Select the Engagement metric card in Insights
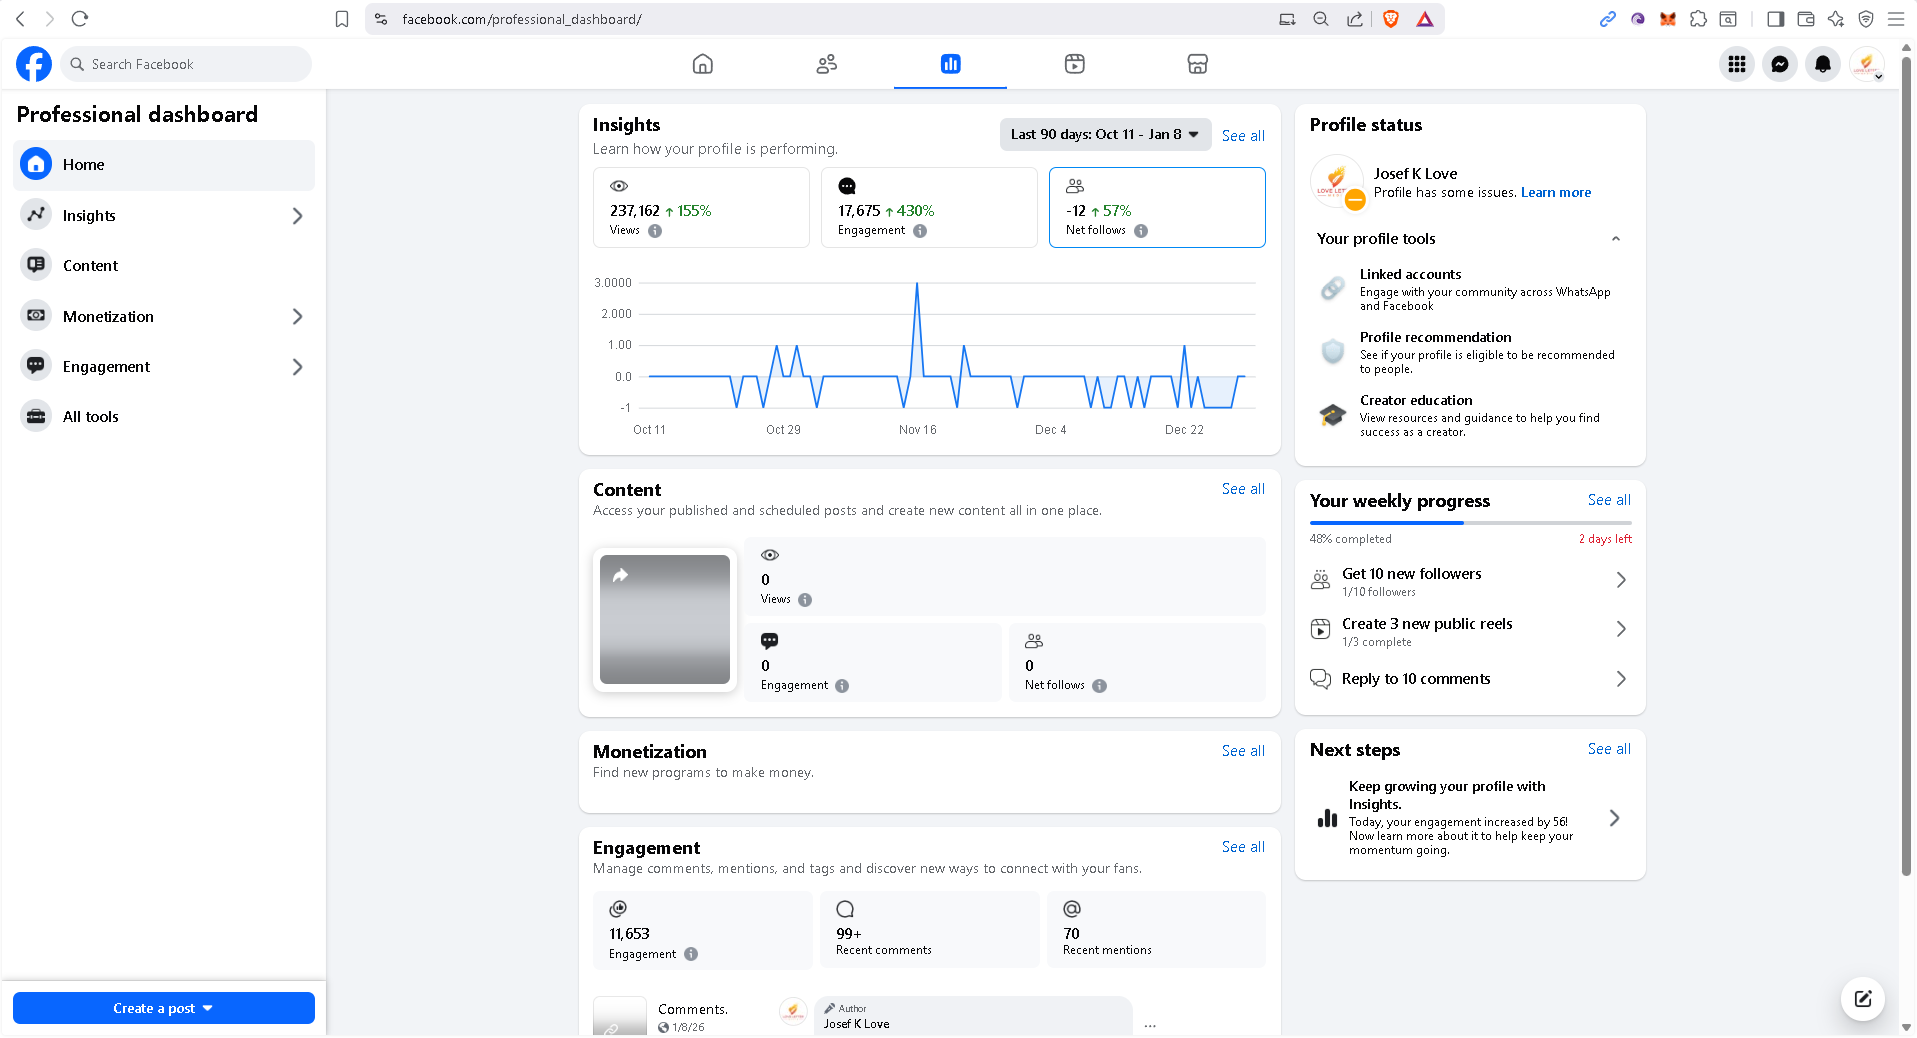 pyautogui.click(x=928, y=207)
